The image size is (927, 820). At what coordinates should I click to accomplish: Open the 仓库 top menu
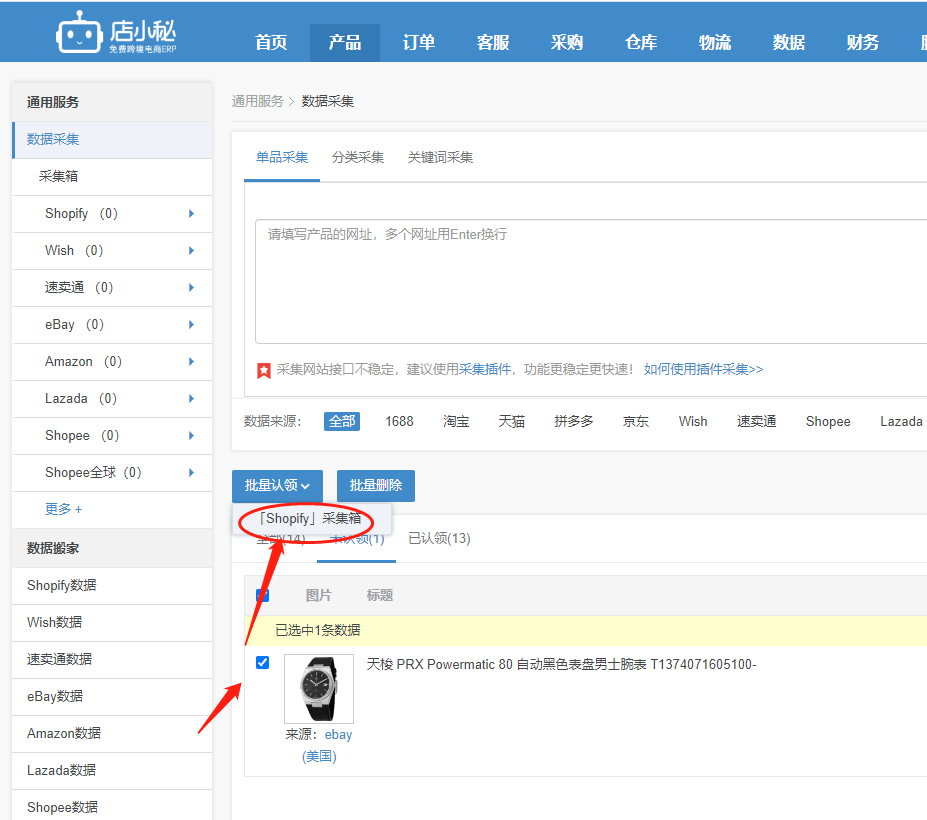click(641, 43)
